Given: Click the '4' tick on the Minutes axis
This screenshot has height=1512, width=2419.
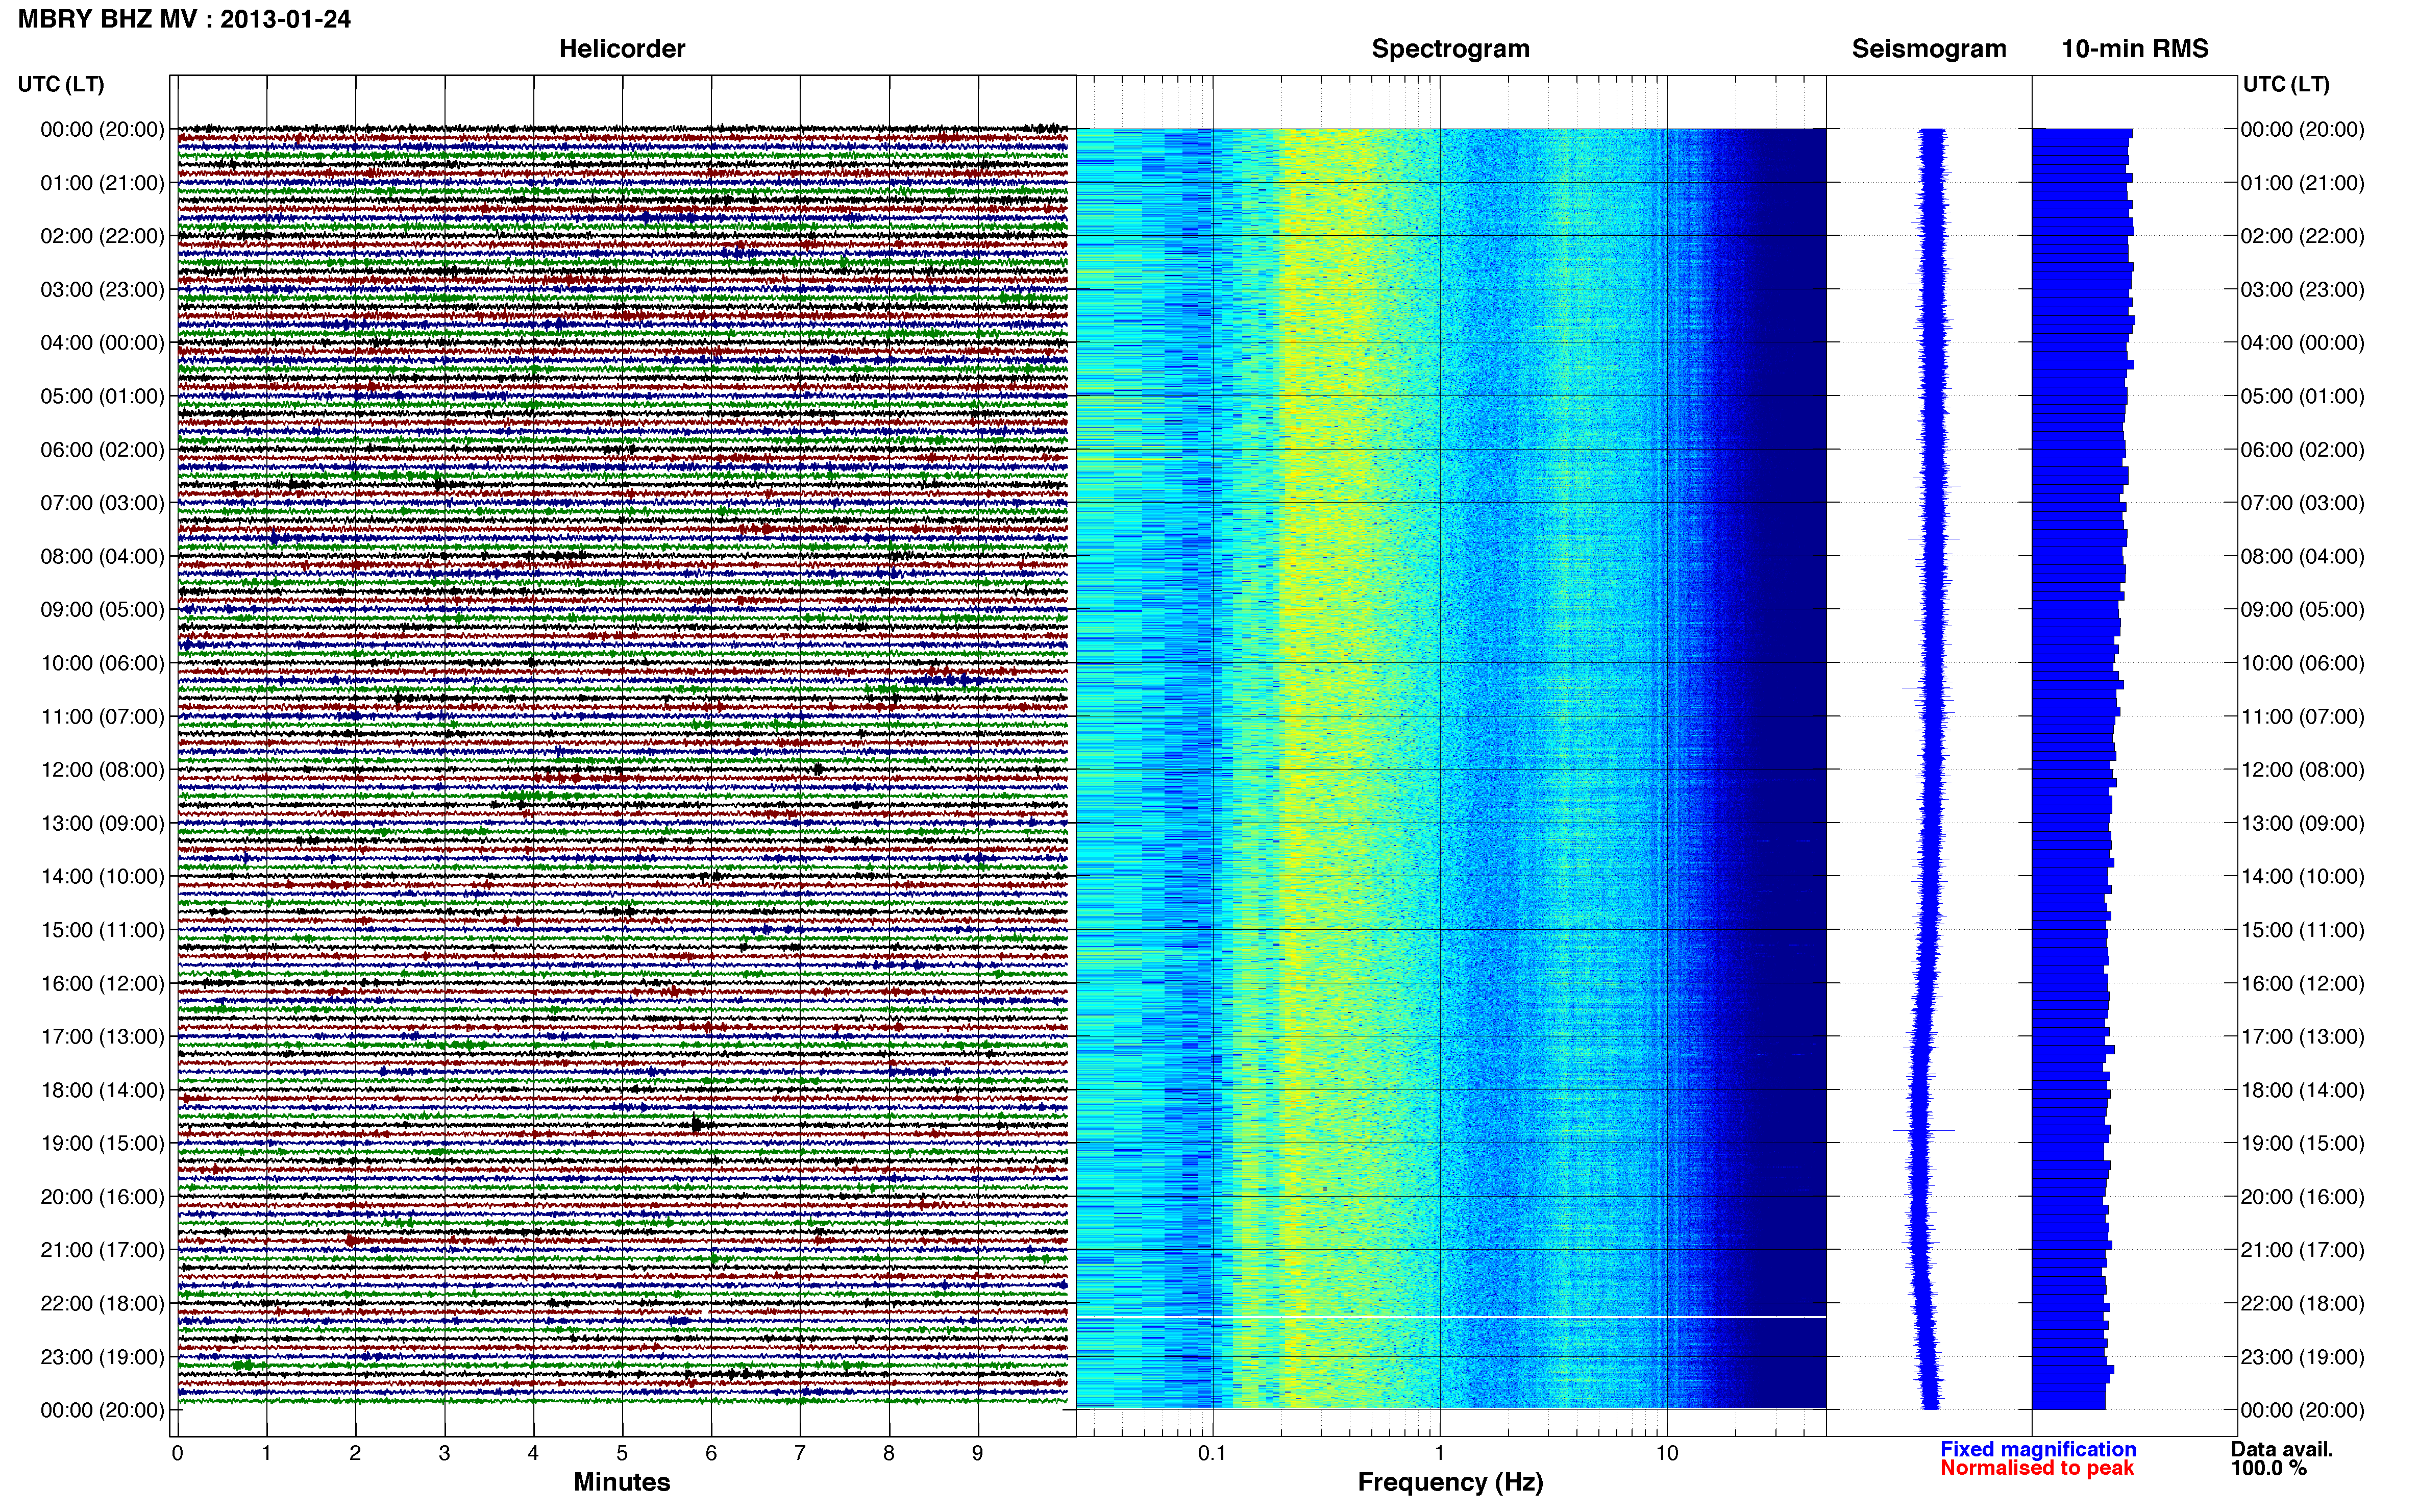Looking at the screenshot, I should click(x=533, y=1454).
